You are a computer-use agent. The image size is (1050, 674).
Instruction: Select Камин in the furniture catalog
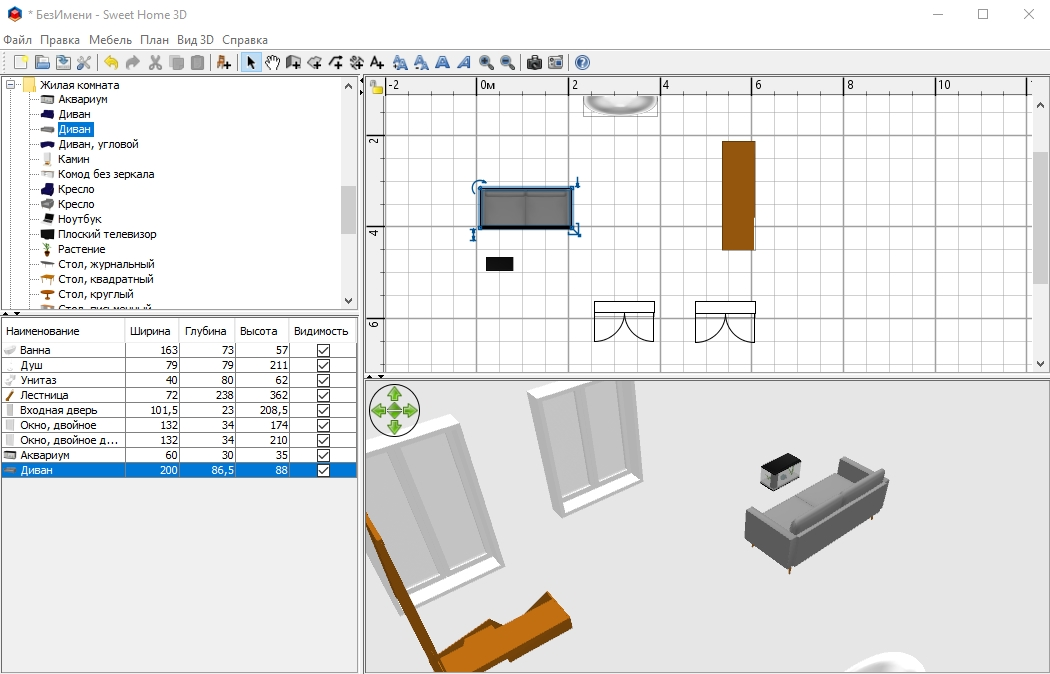(x=73, y=159)
